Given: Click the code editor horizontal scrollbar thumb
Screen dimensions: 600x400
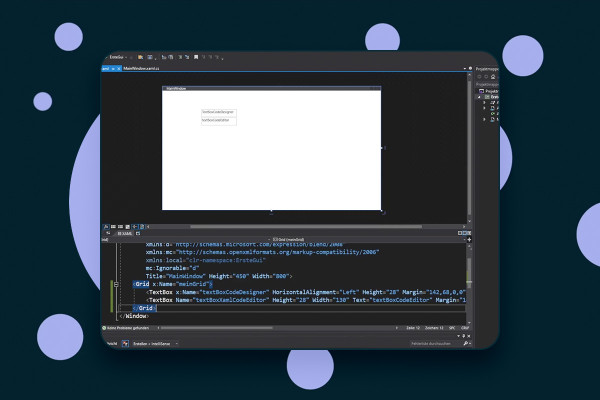Looking at the screenshot, I should (x=217, y=328).
